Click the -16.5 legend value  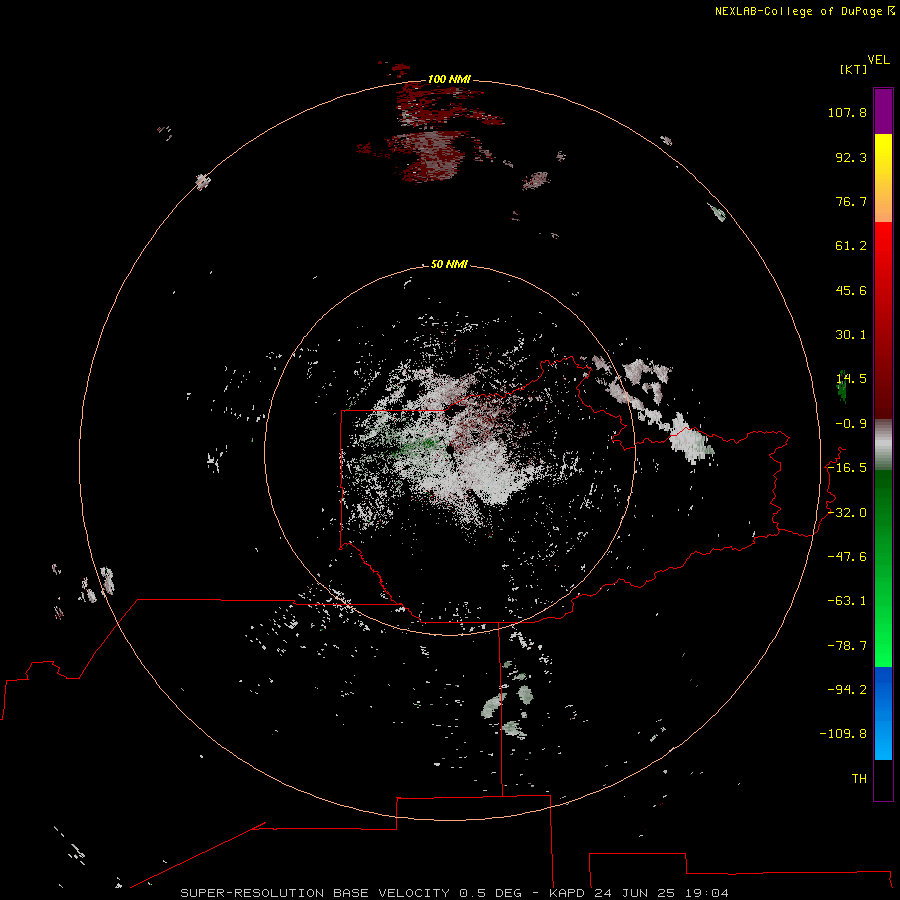(x=847, y=468)
